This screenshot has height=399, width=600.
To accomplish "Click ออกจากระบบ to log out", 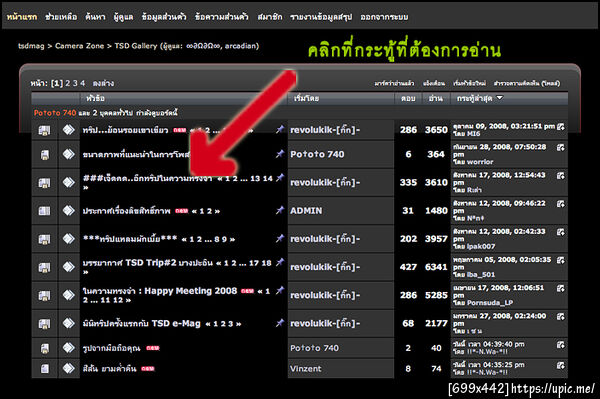I will pyautogui.click(x=384, y=17).
